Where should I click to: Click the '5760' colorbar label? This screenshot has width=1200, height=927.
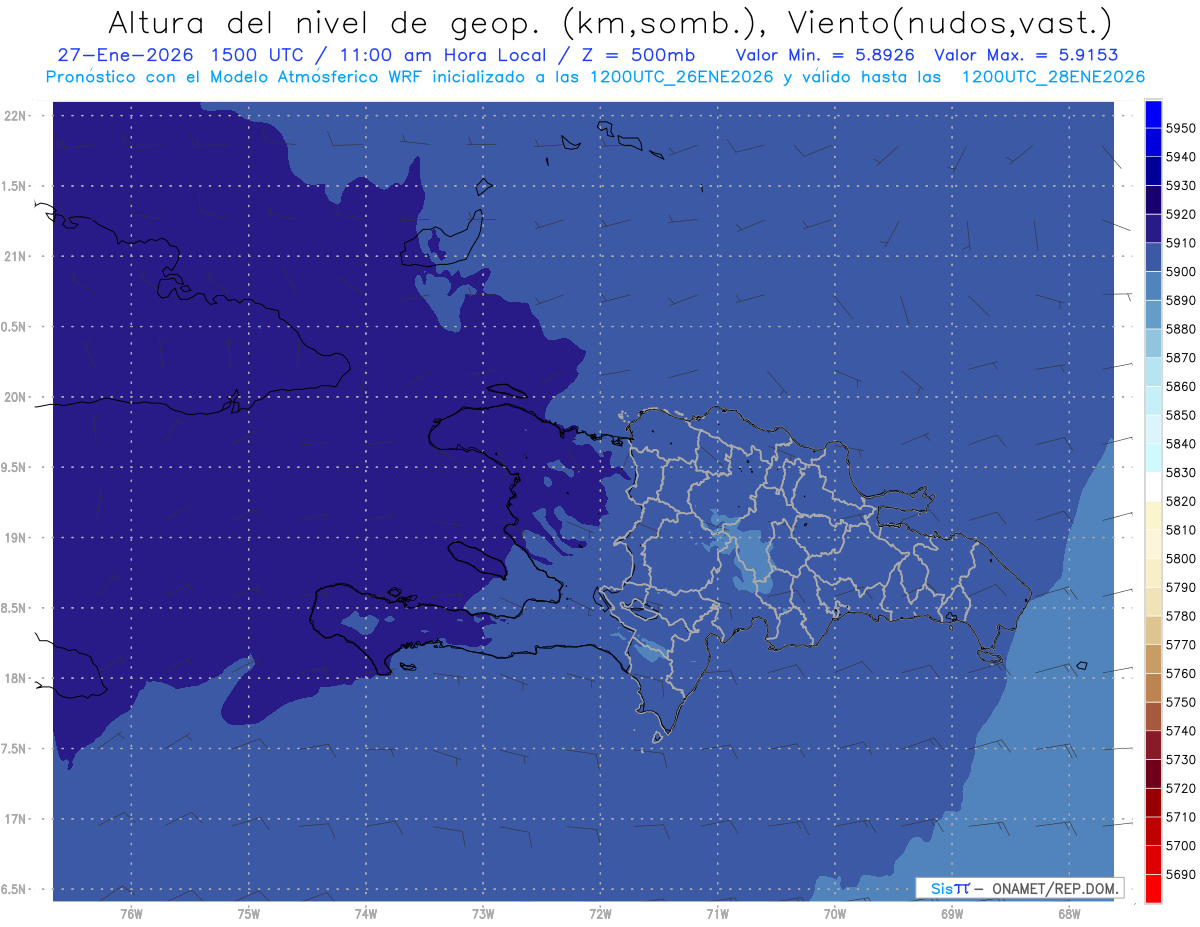1180,673
